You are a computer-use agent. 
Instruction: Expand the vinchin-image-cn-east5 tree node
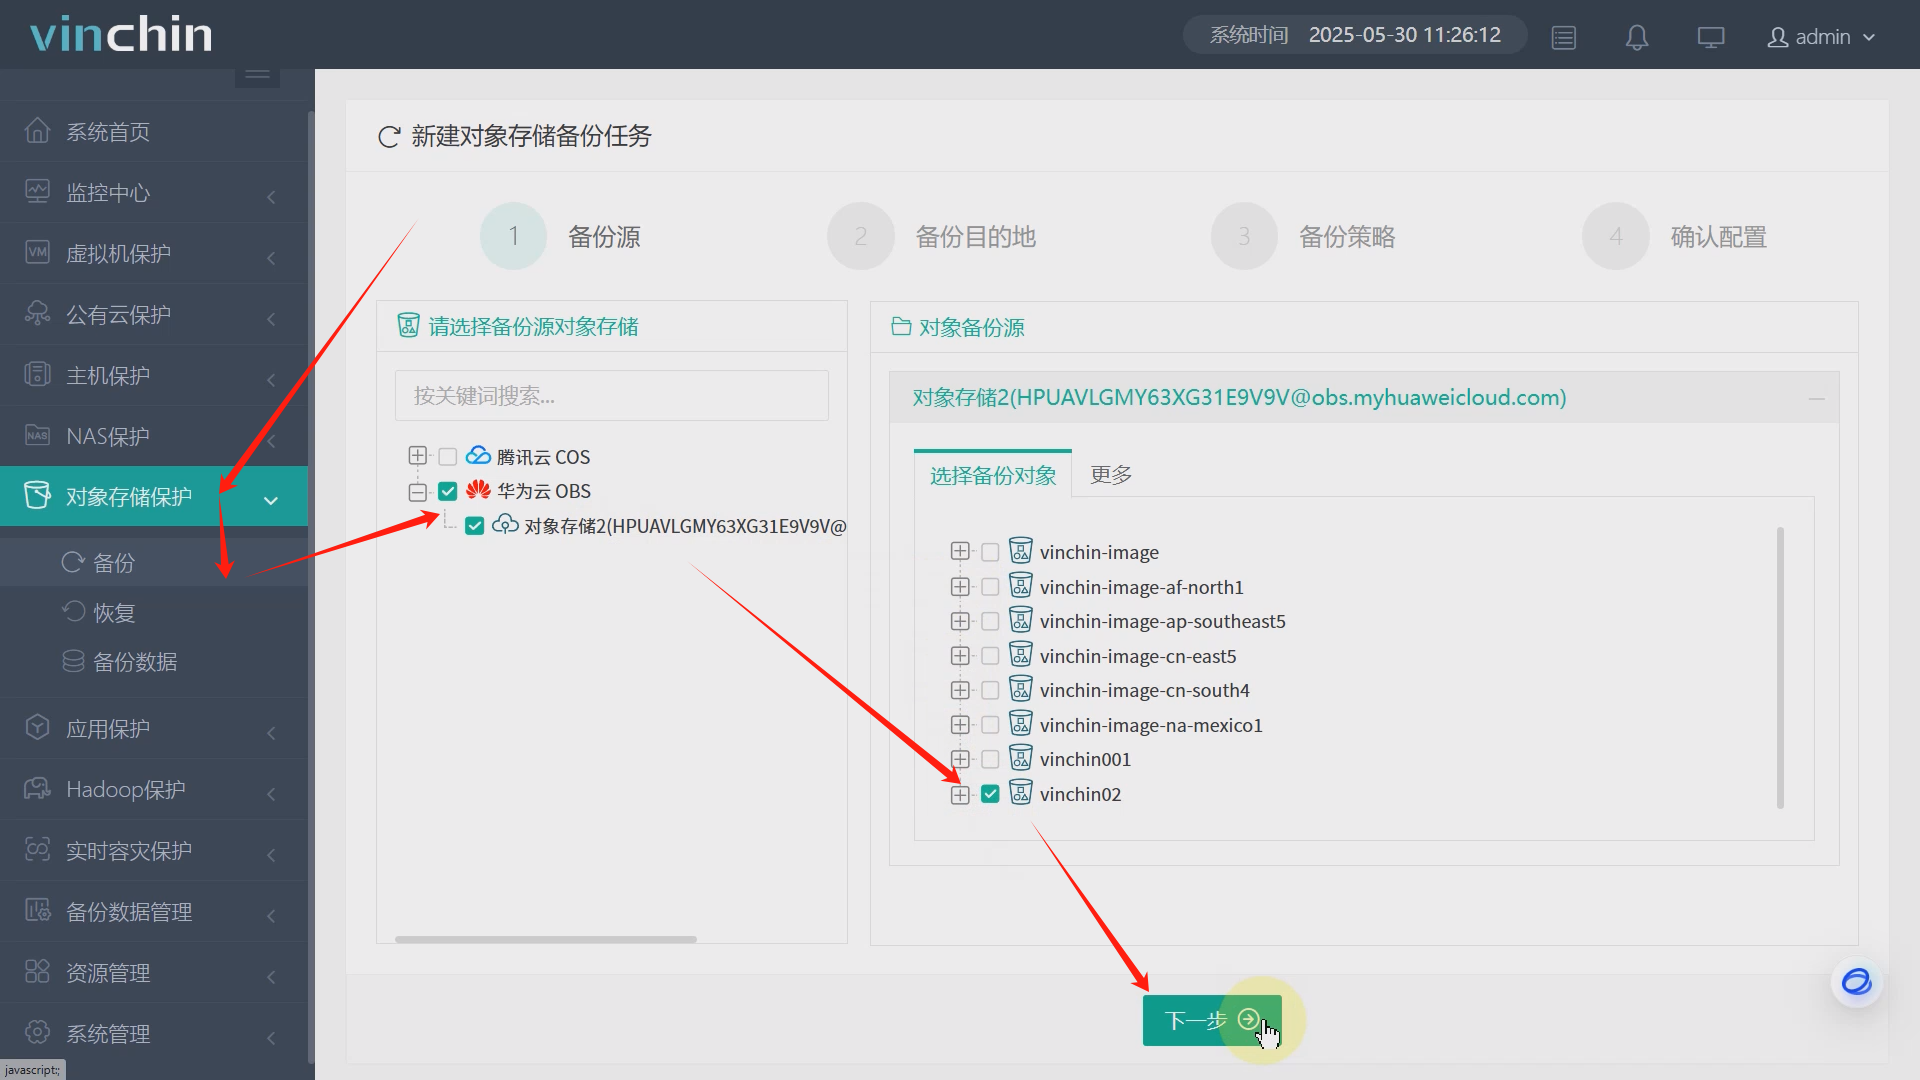pos(960,656)
